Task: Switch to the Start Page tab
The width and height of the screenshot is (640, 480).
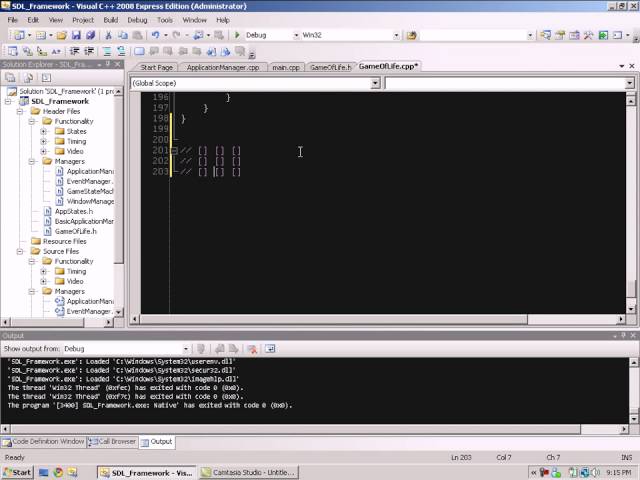Action: [x=156, y=67]
